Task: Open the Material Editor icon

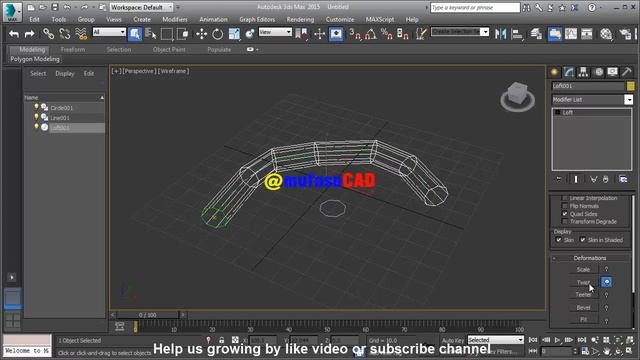Action: click(606, 34)
